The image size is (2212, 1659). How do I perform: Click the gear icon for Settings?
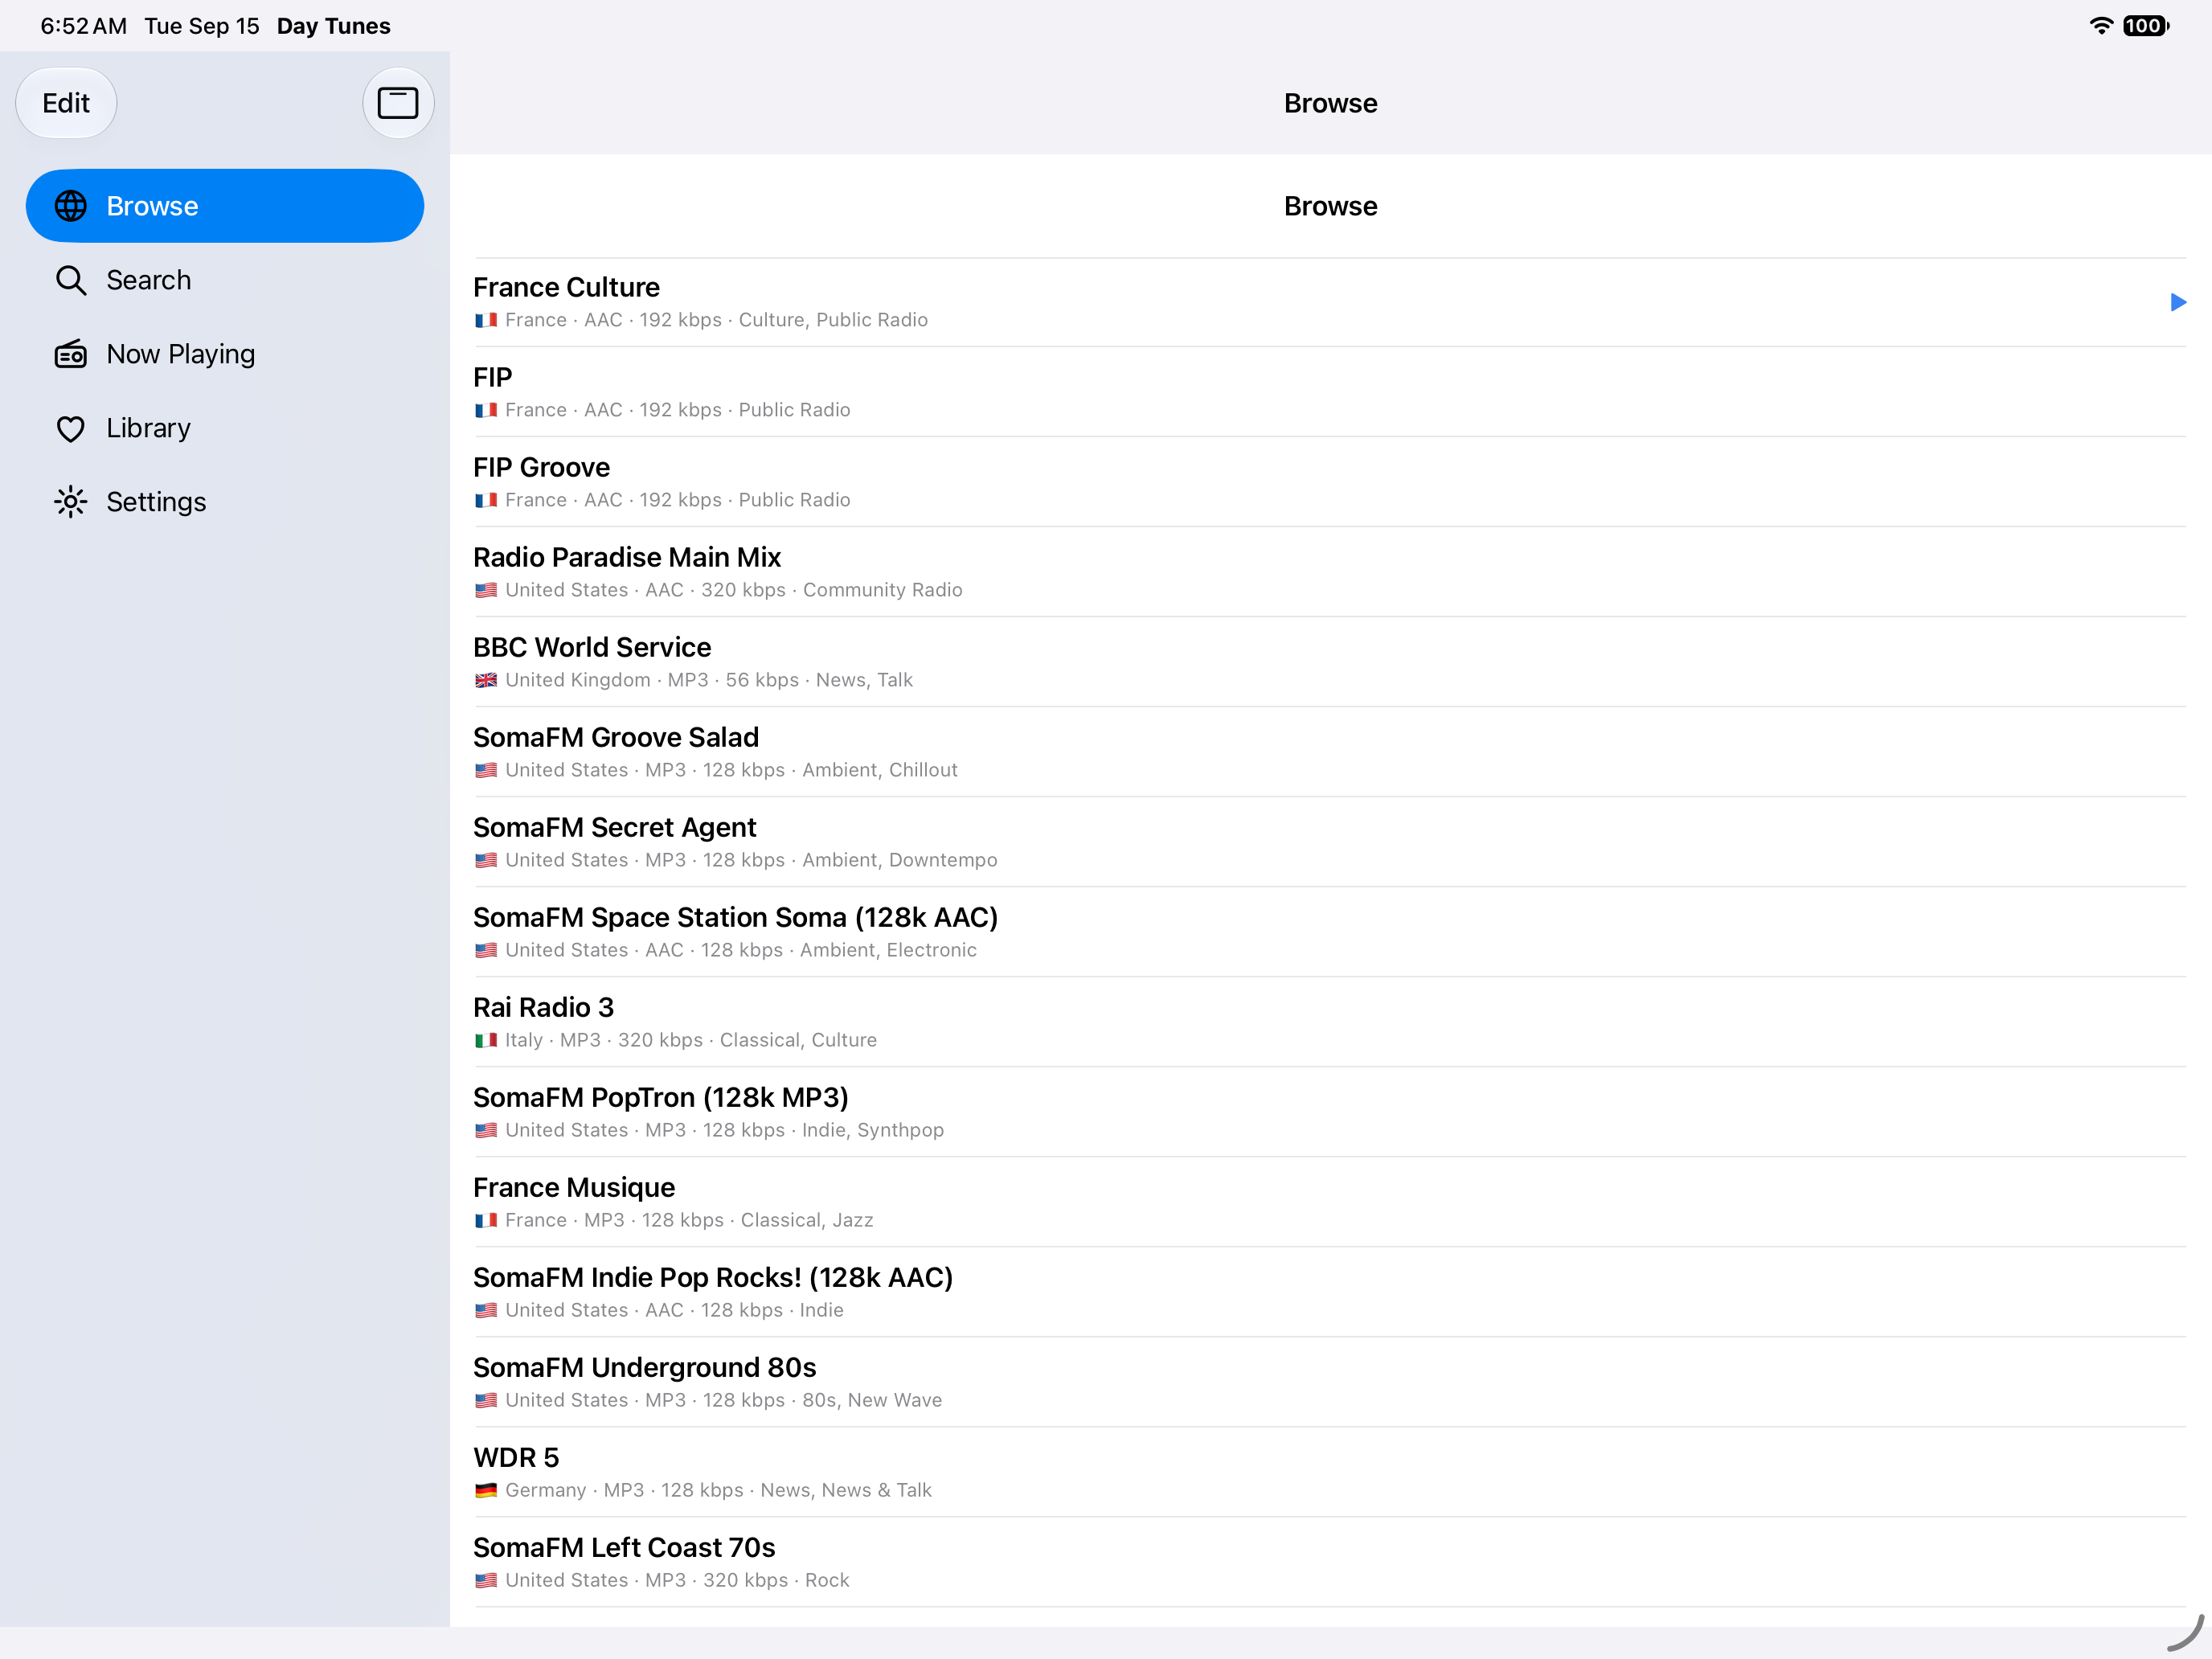pyautogui.click(x=70, y=502)
